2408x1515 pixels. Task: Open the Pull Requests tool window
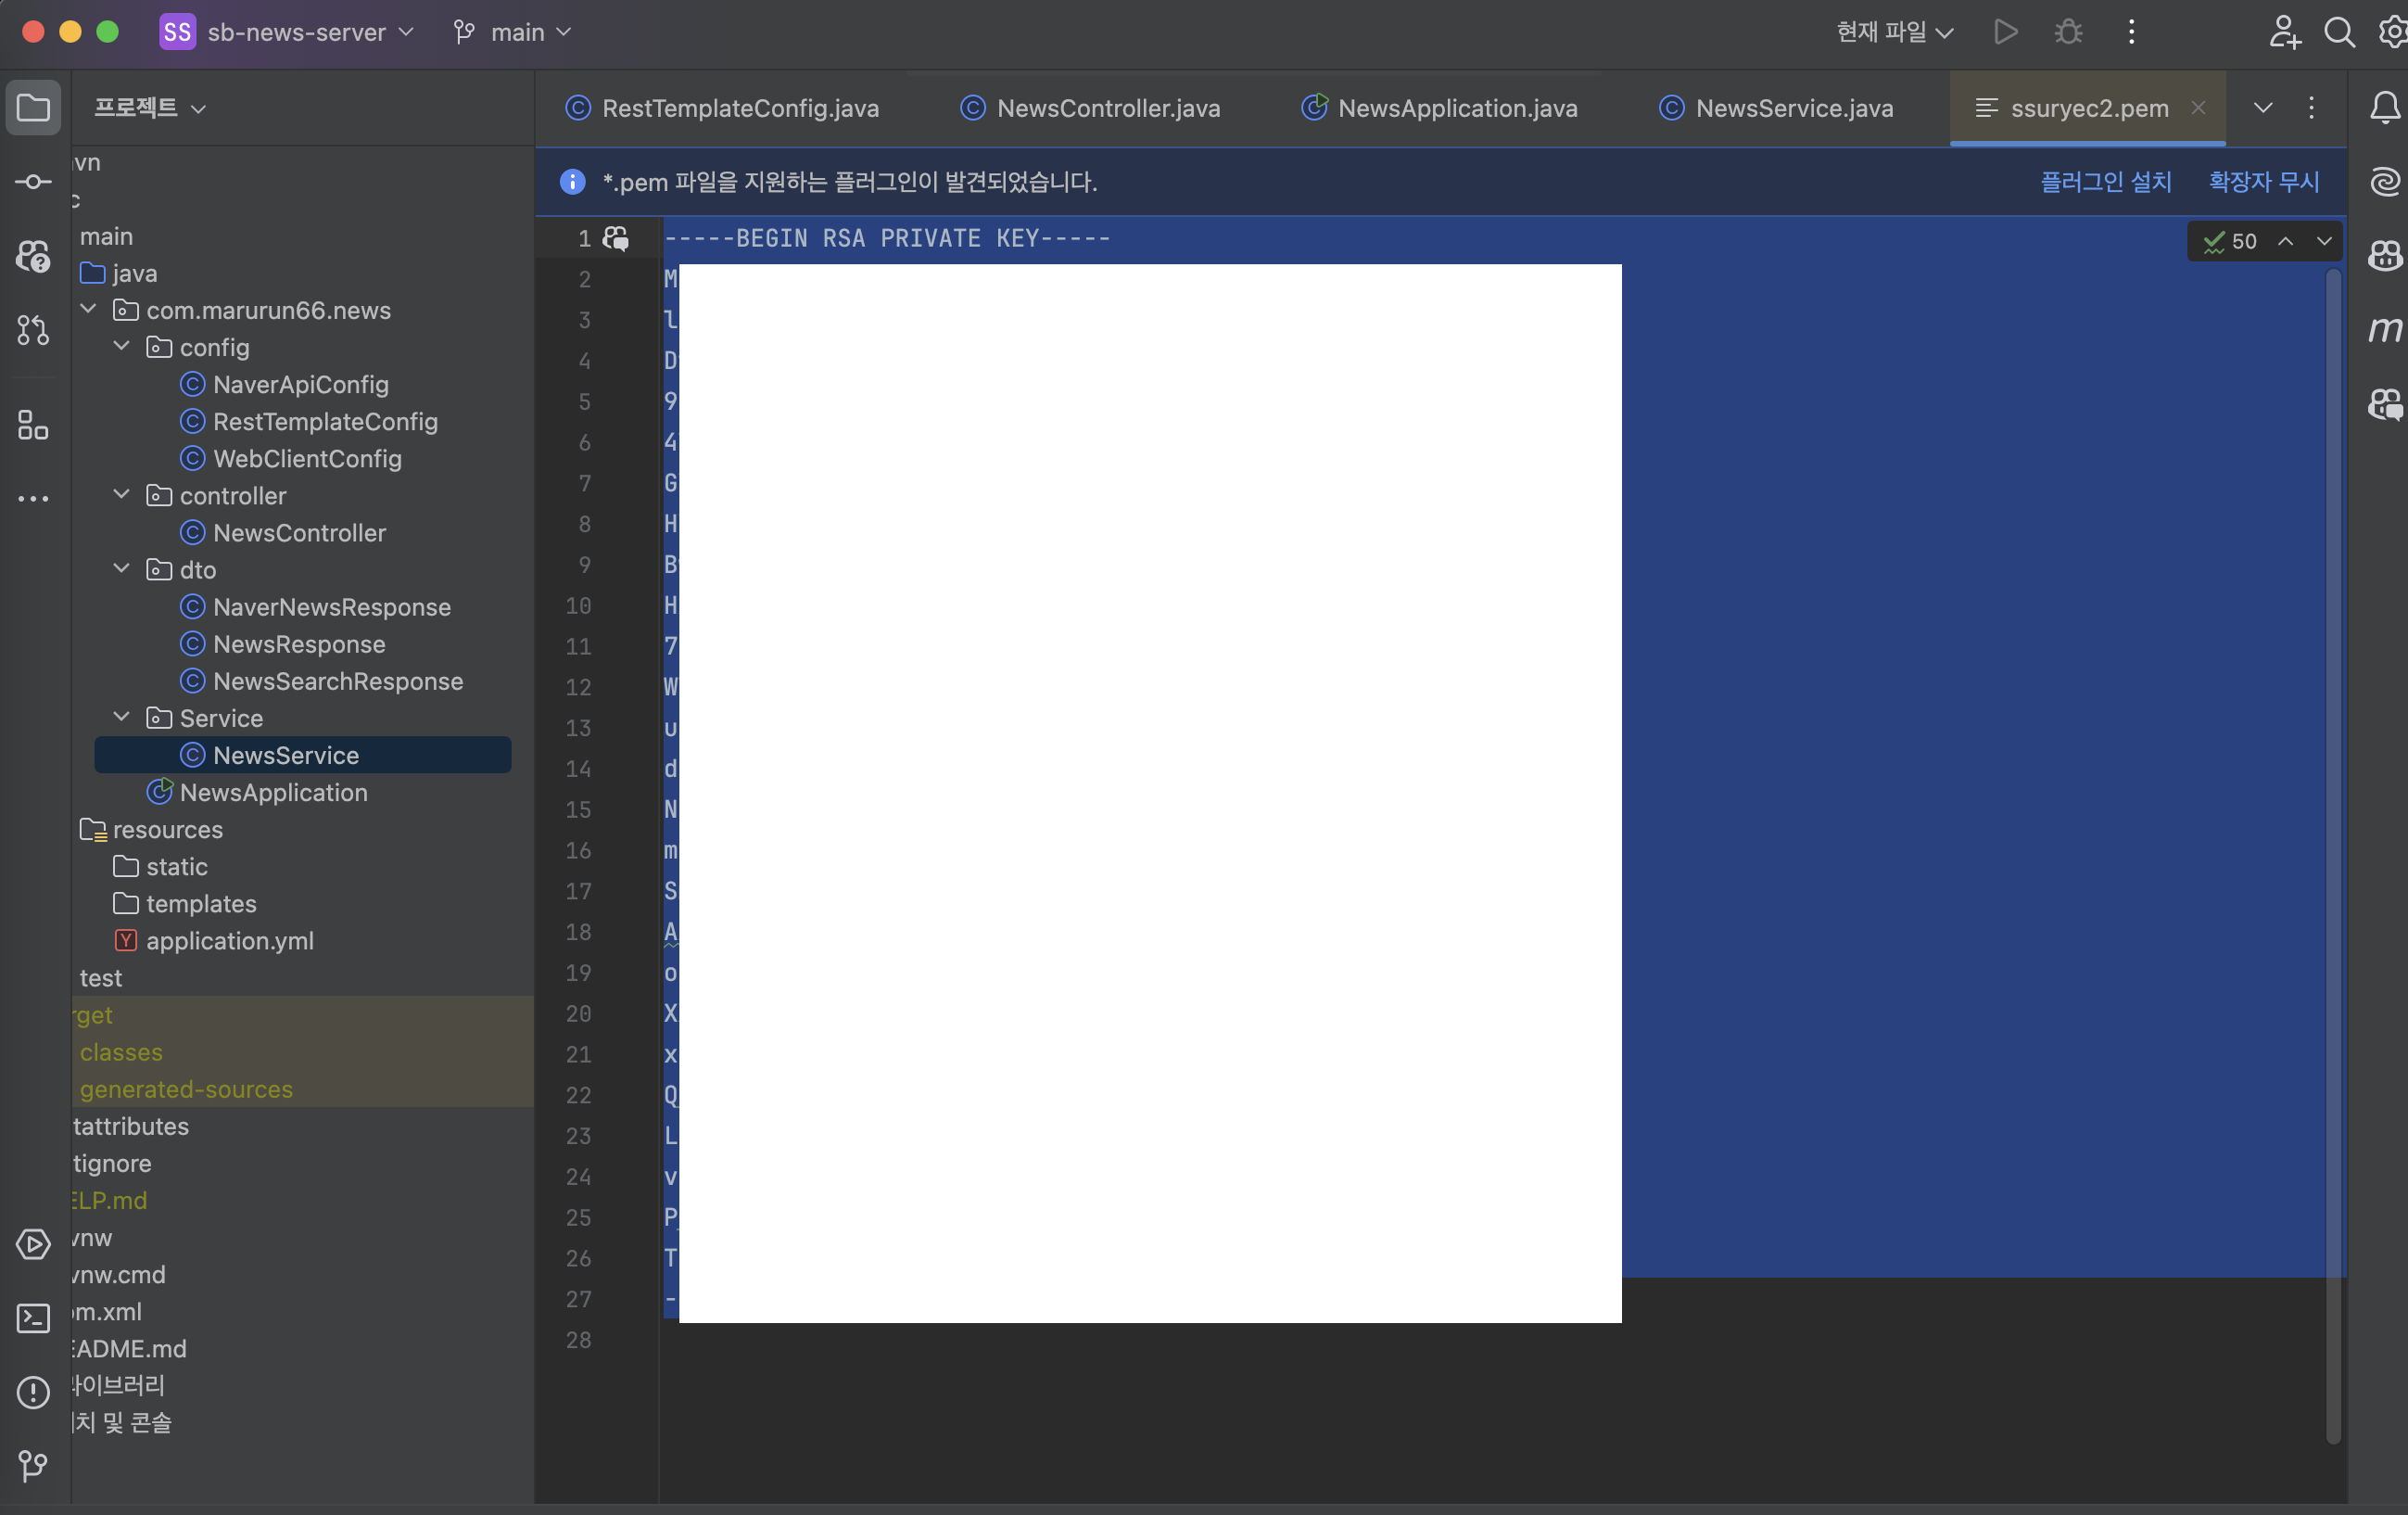point(33,330)
